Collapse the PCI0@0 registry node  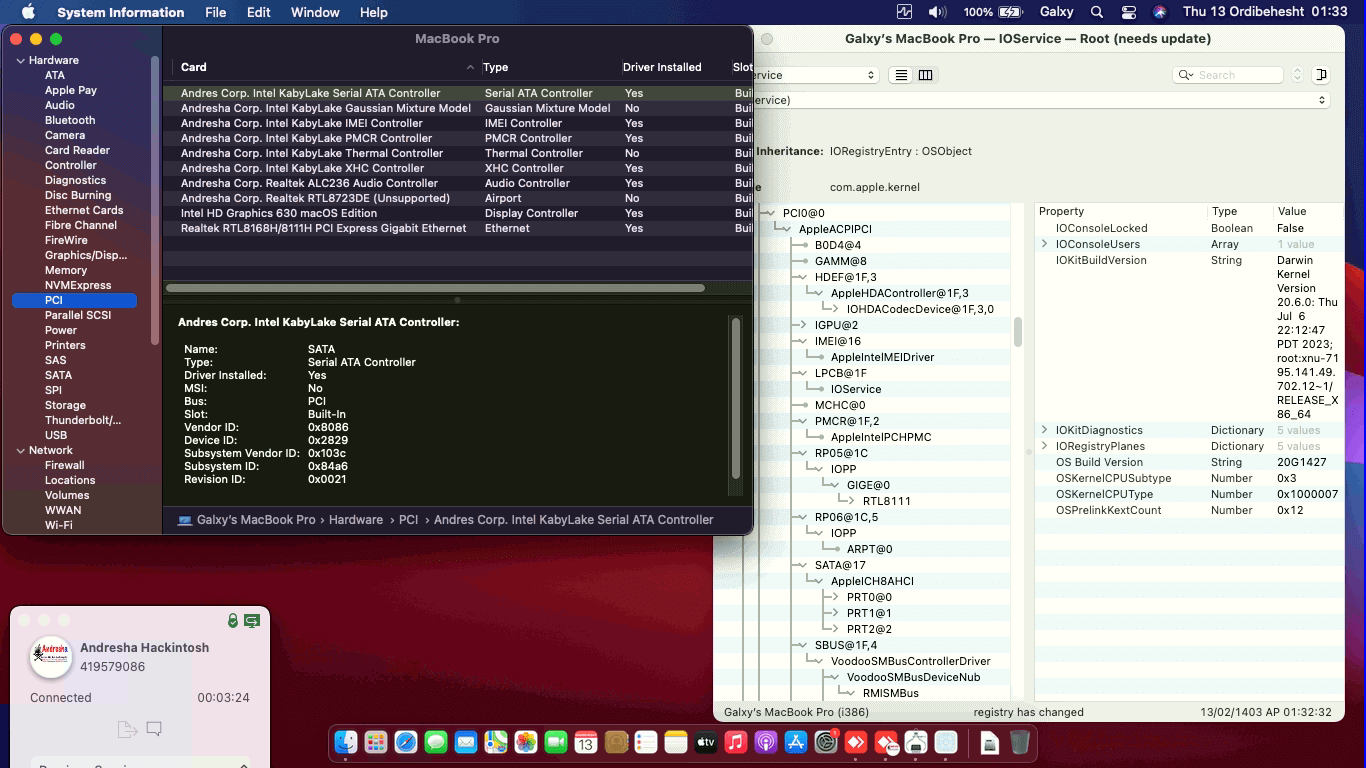pyautogui.click(x=772, y=213)
